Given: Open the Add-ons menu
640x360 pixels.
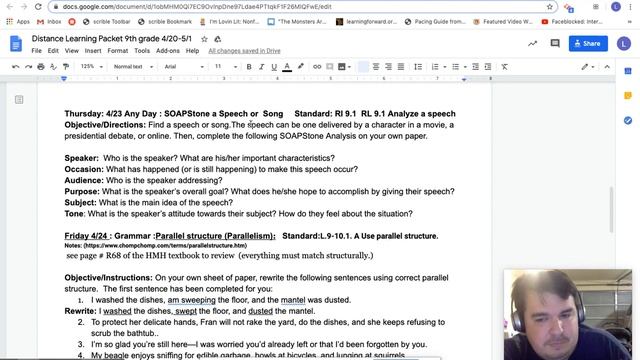Looking at the screenshot, I should pyautogui.click(x=168, y=51).
